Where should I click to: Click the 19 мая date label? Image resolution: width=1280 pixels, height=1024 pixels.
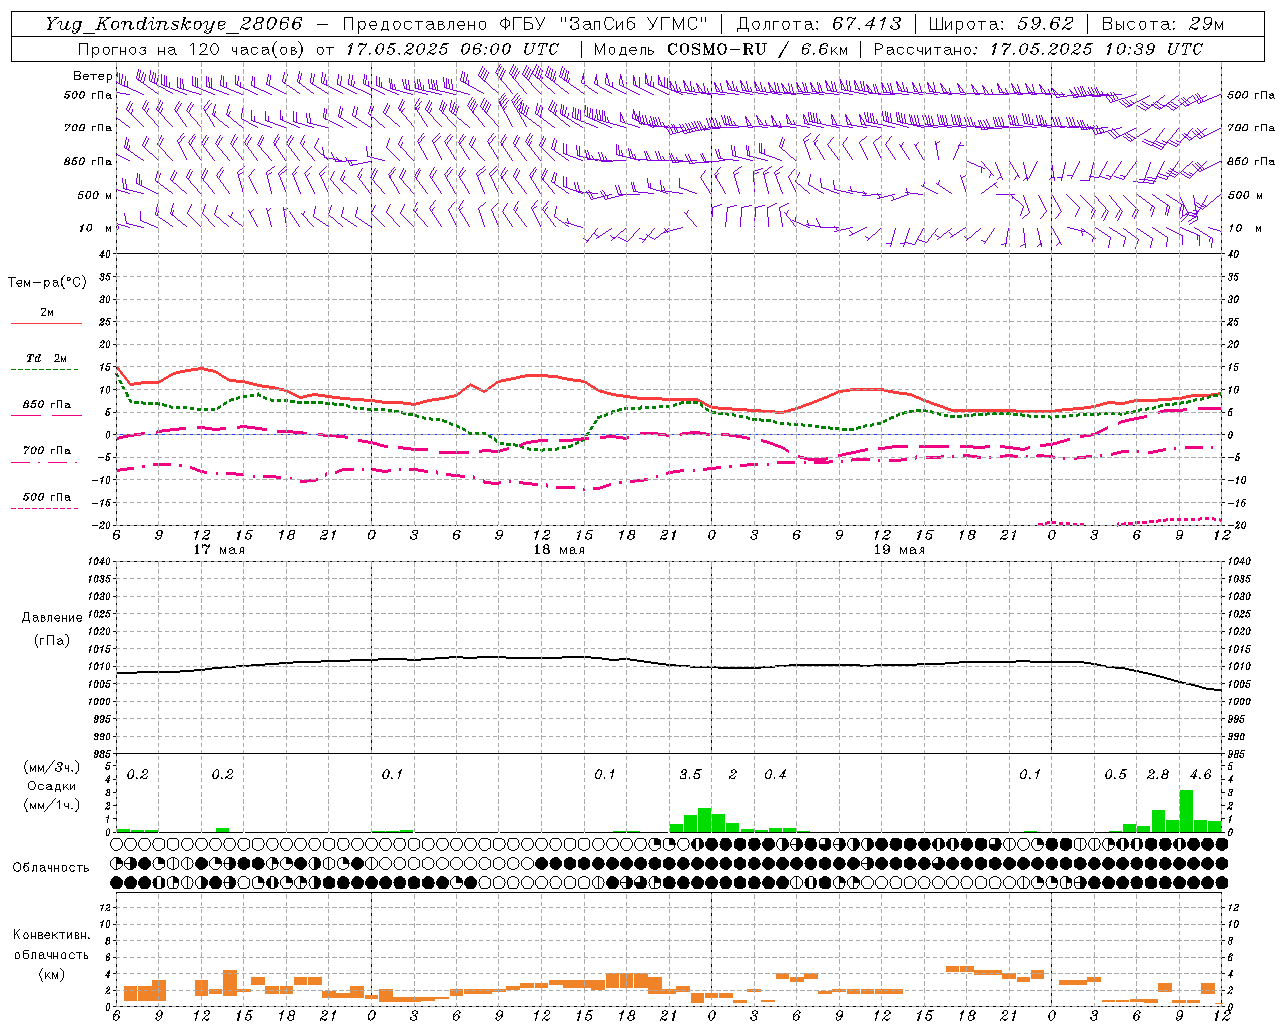point(898,550)
